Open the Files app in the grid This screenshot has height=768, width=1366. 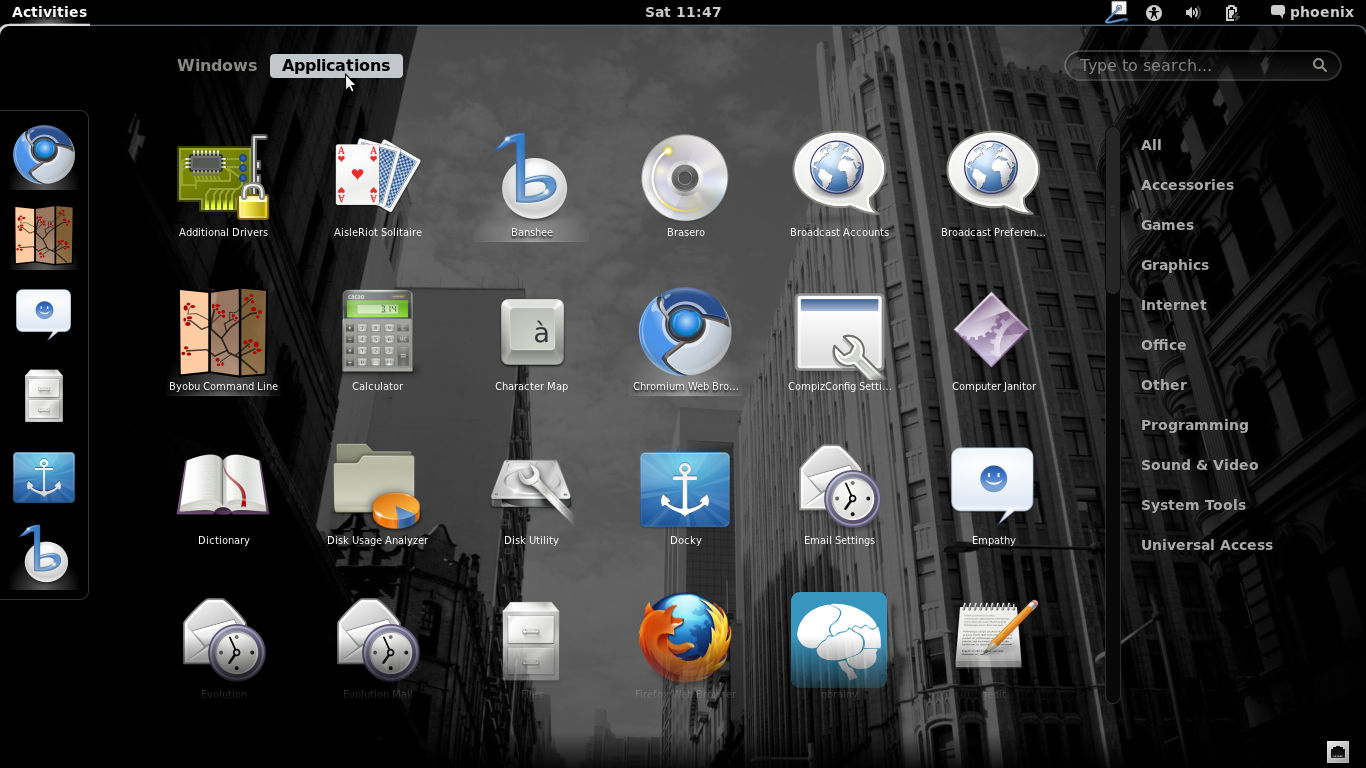coord(531,648)
